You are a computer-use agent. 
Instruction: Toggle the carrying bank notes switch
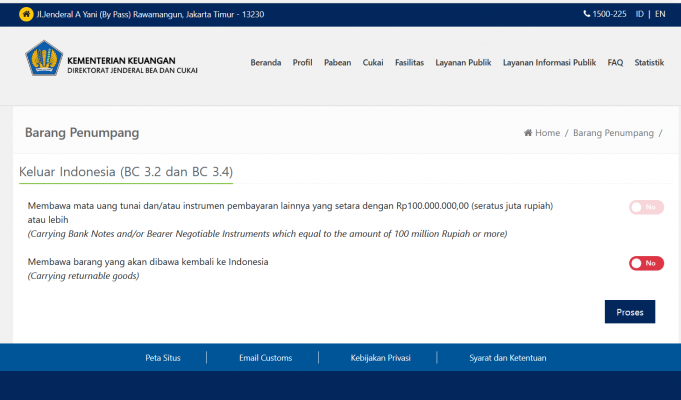pos(646,207)
